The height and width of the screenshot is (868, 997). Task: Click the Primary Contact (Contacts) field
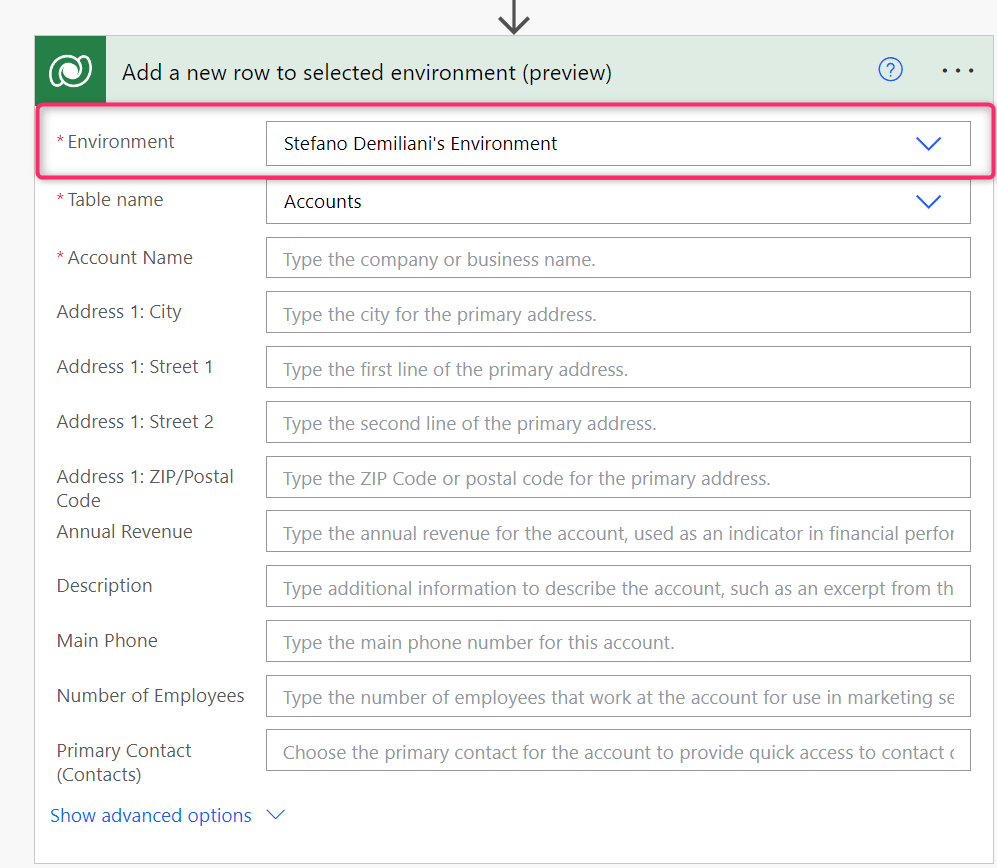coord(617,752)
